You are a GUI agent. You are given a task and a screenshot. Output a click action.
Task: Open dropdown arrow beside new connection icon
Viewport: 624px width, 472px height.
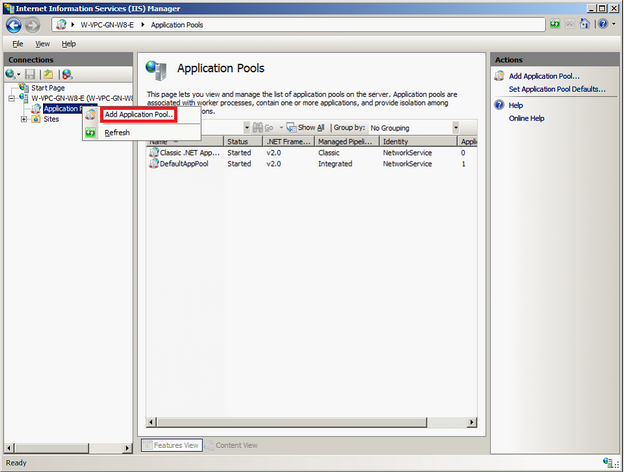click(x=18, y=74)
